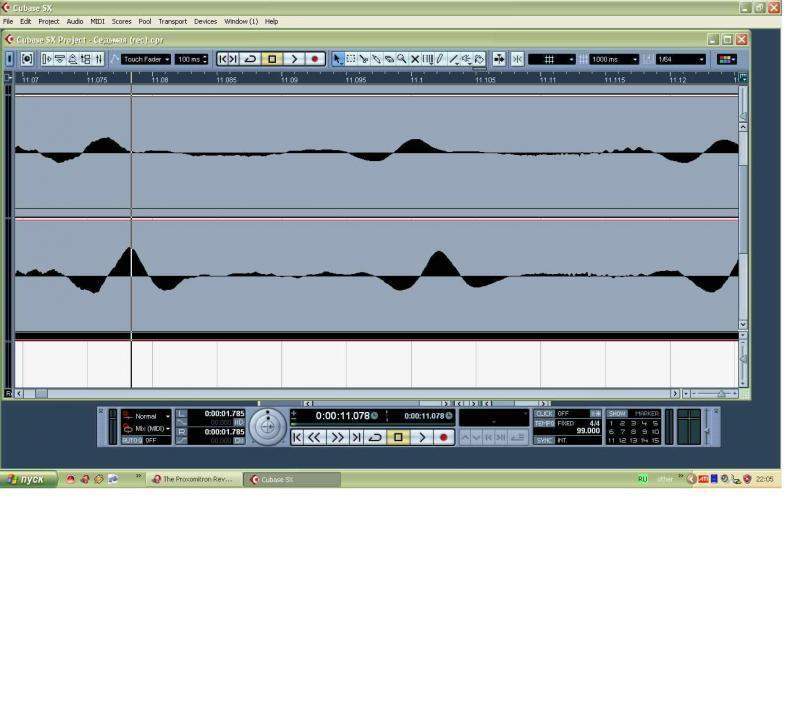Click the Show Event Infoline icon
This screenshot has height=725, width=800.
pos(60,59)
